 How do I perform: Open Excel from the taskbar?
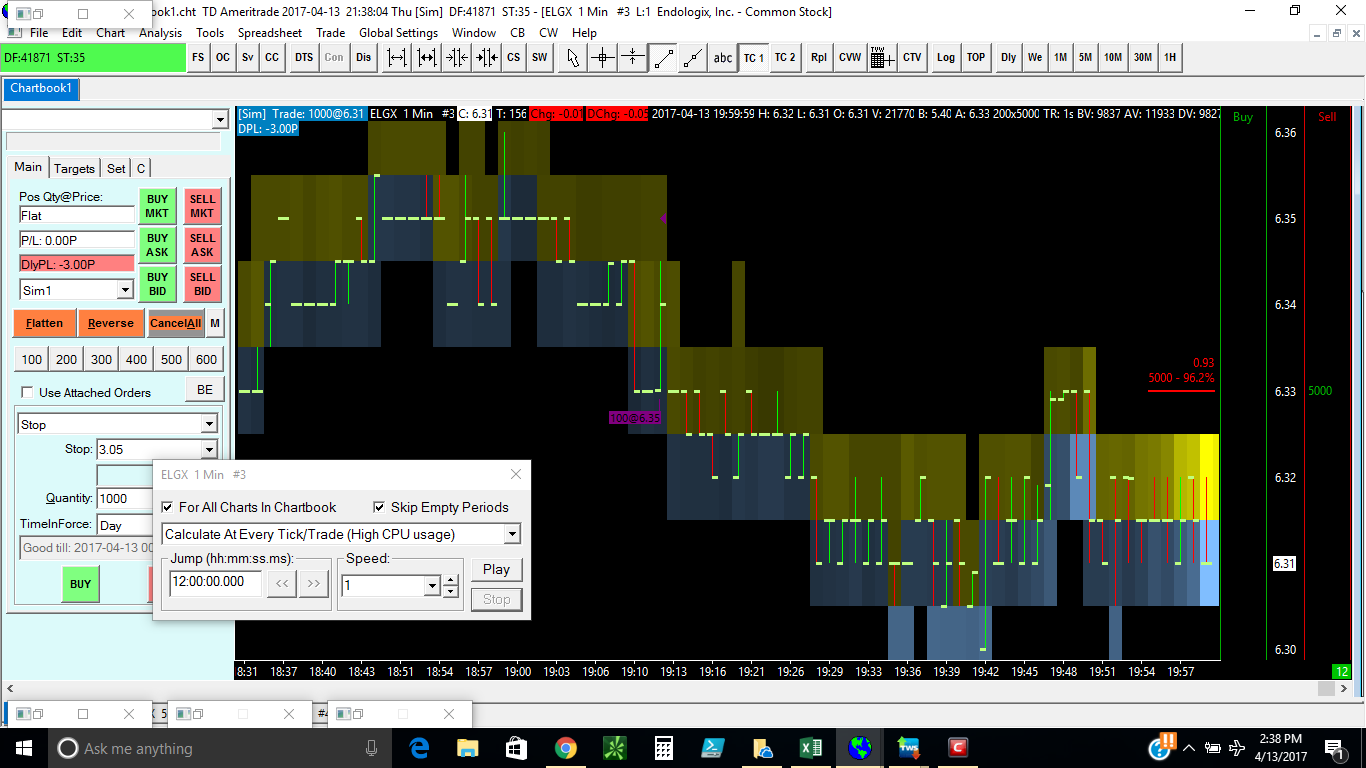tap(810, 748)
